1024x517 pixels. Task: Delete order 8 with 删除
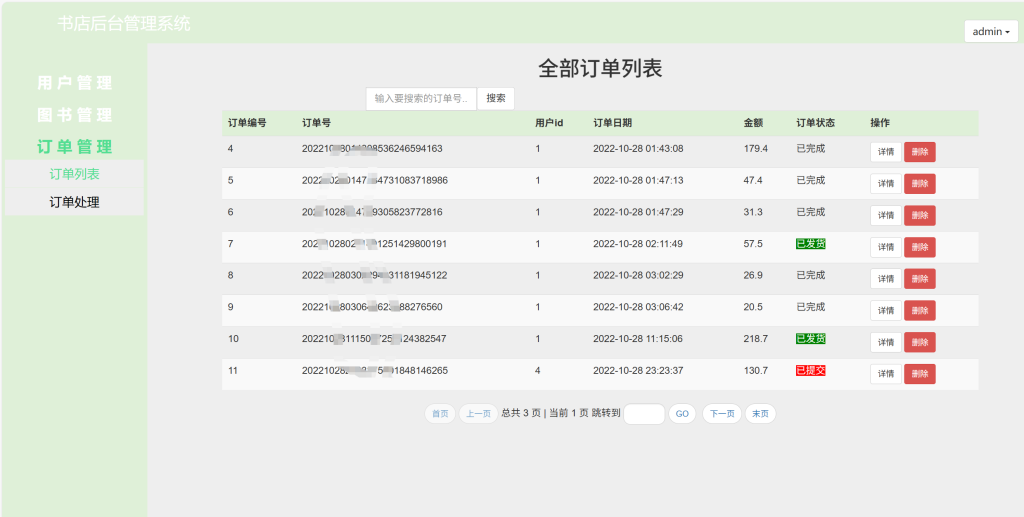click(x=920, y=279)
